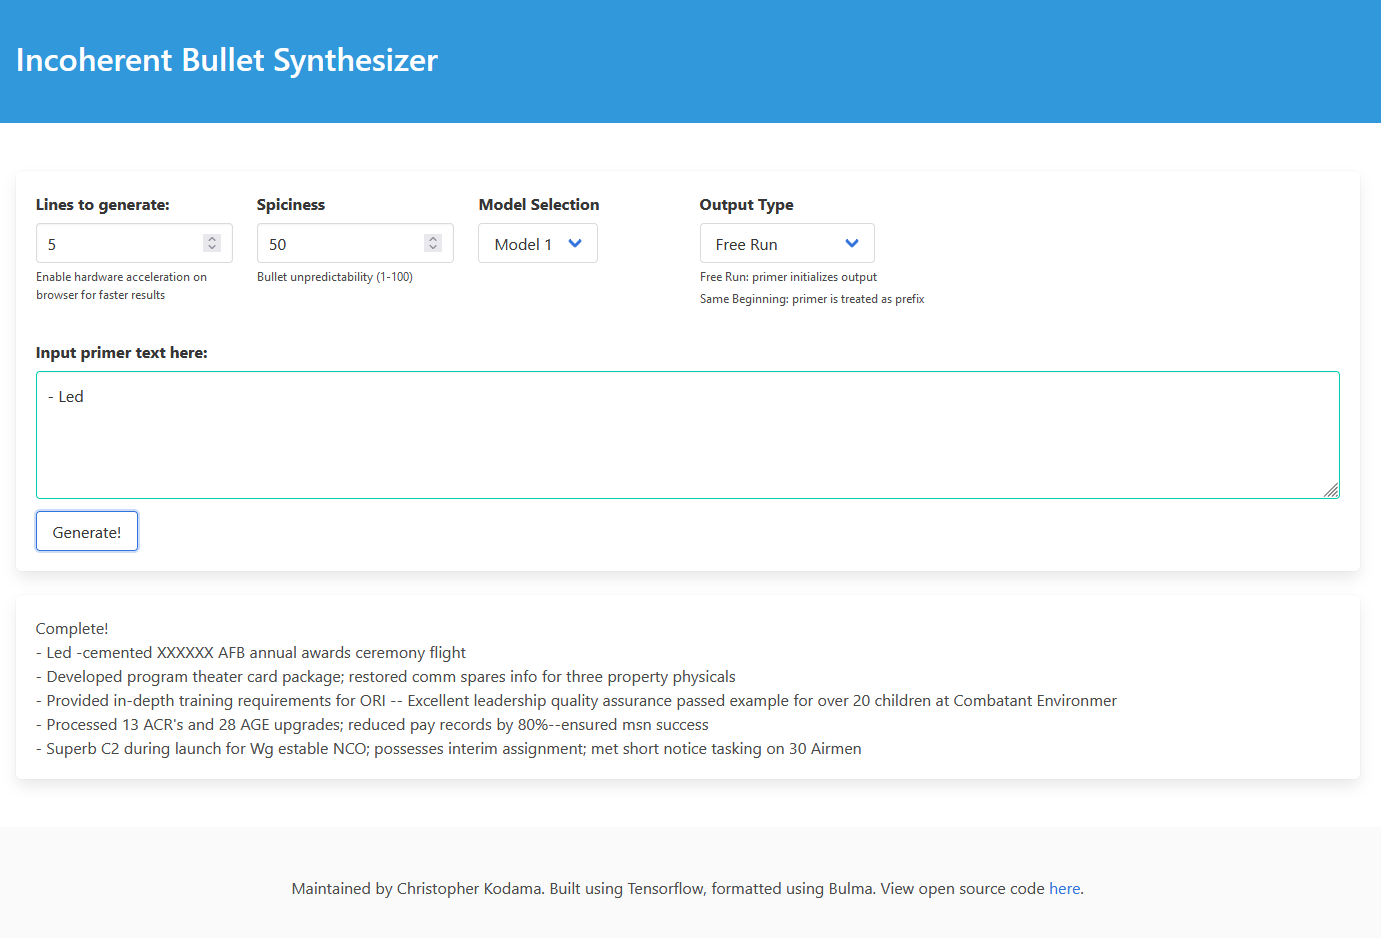Click the Spiciness increment arrow
This screenshot has width=1381, height=938.
(433, 239)
